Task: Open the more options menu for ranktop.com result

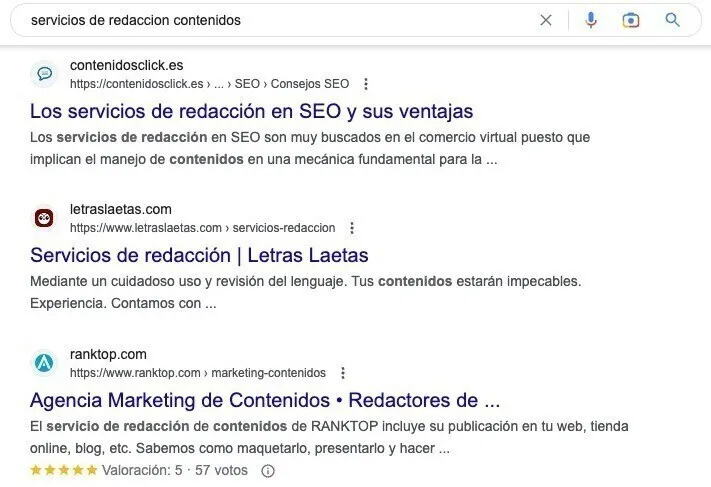Action: 343,373
